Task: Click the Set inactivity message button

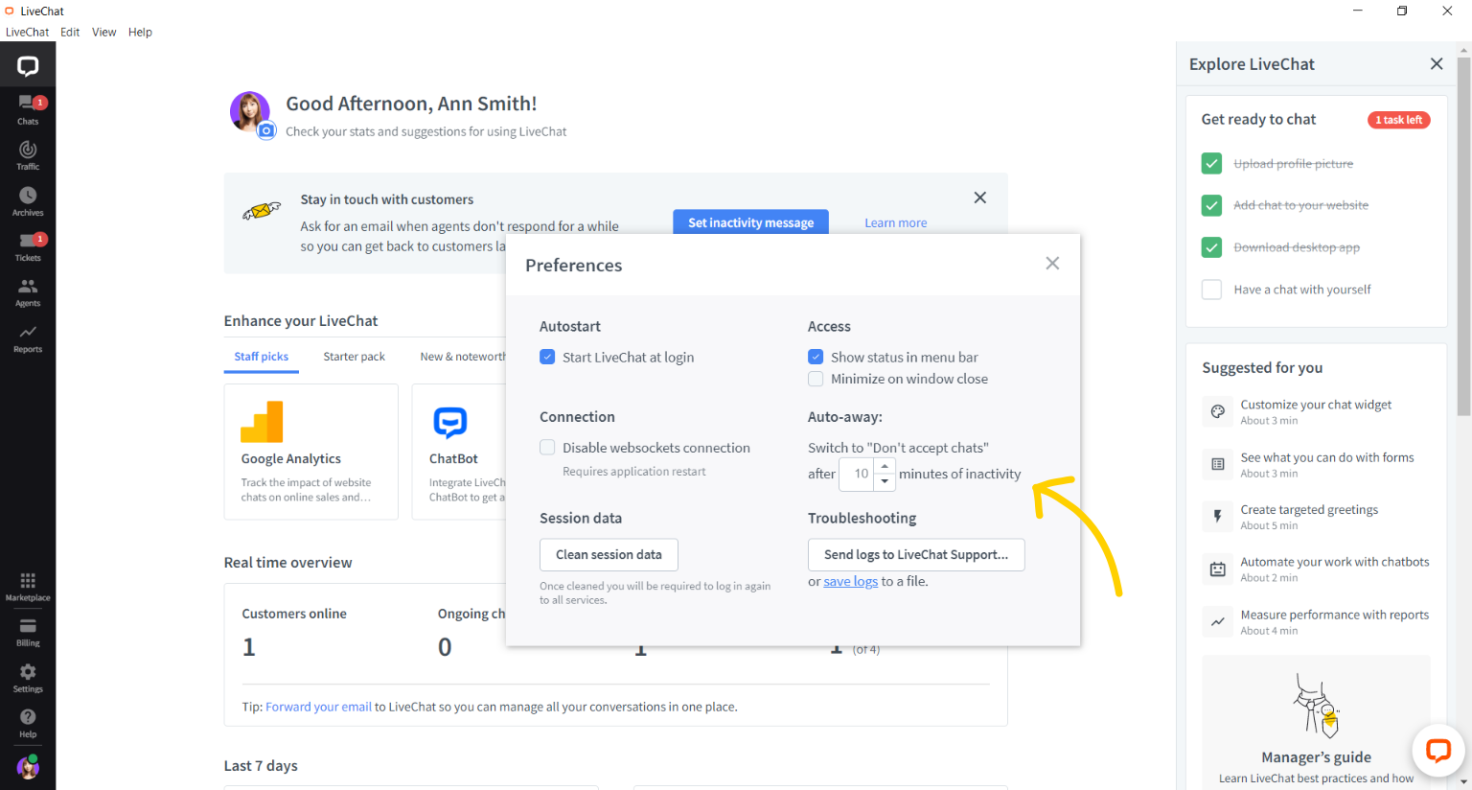Action: 751,222
